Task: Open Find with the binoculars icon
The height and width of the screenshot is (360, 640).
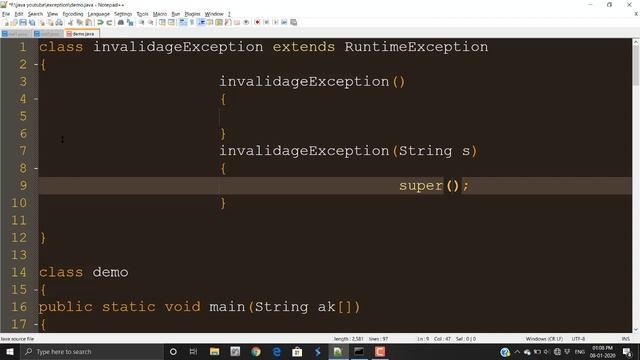Action: [x=121, y=22]
